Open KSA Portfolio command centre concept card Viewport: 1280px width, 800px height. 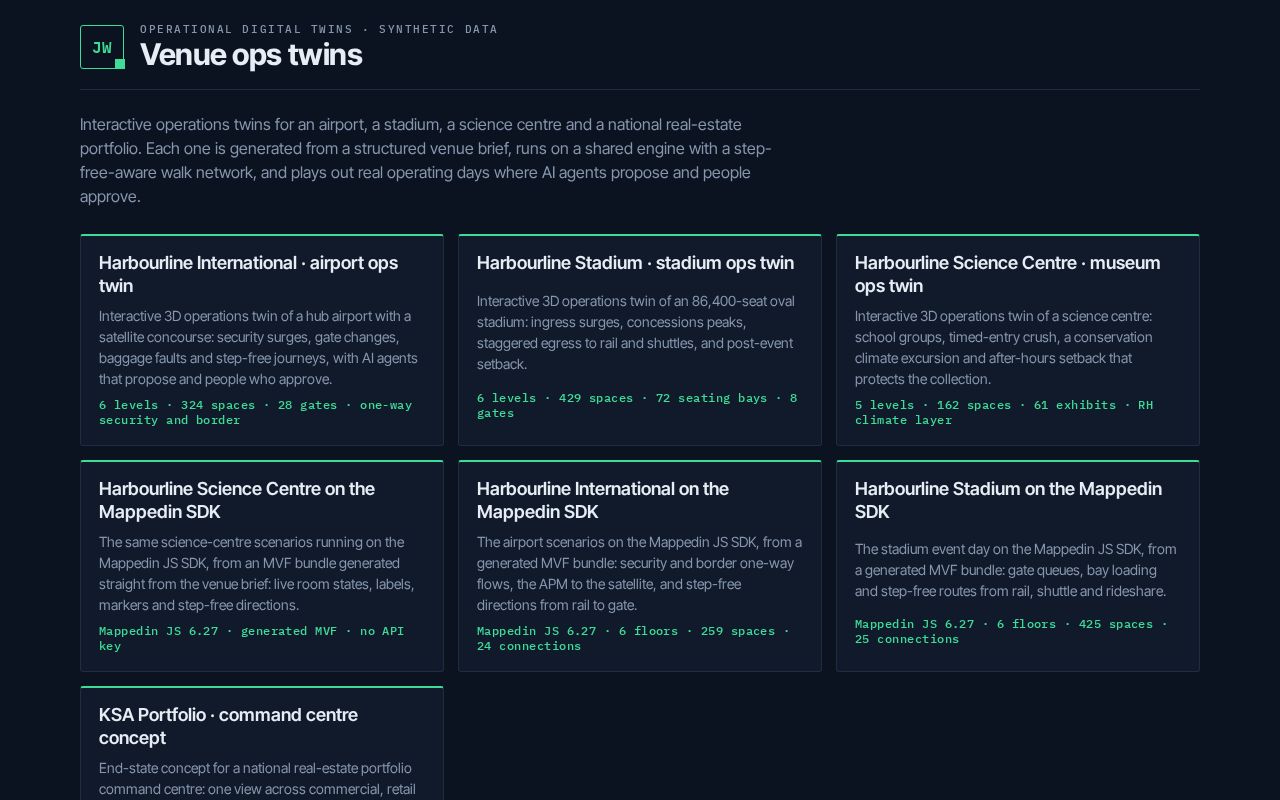262,743
